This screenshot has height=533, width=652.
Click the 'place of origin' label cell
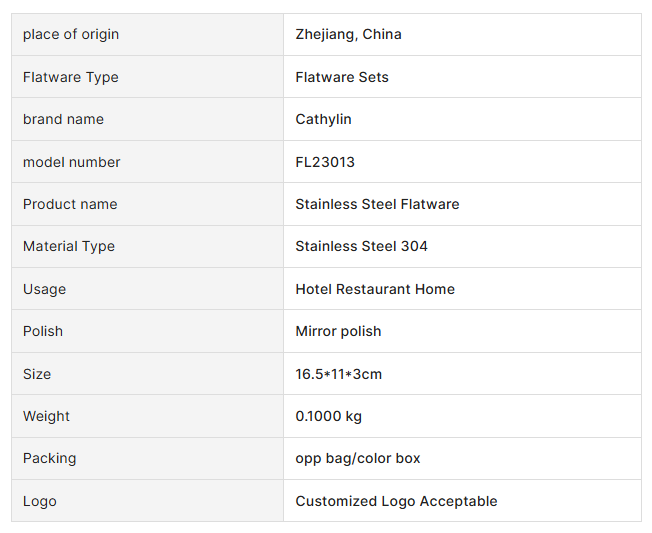click(71, 35)
